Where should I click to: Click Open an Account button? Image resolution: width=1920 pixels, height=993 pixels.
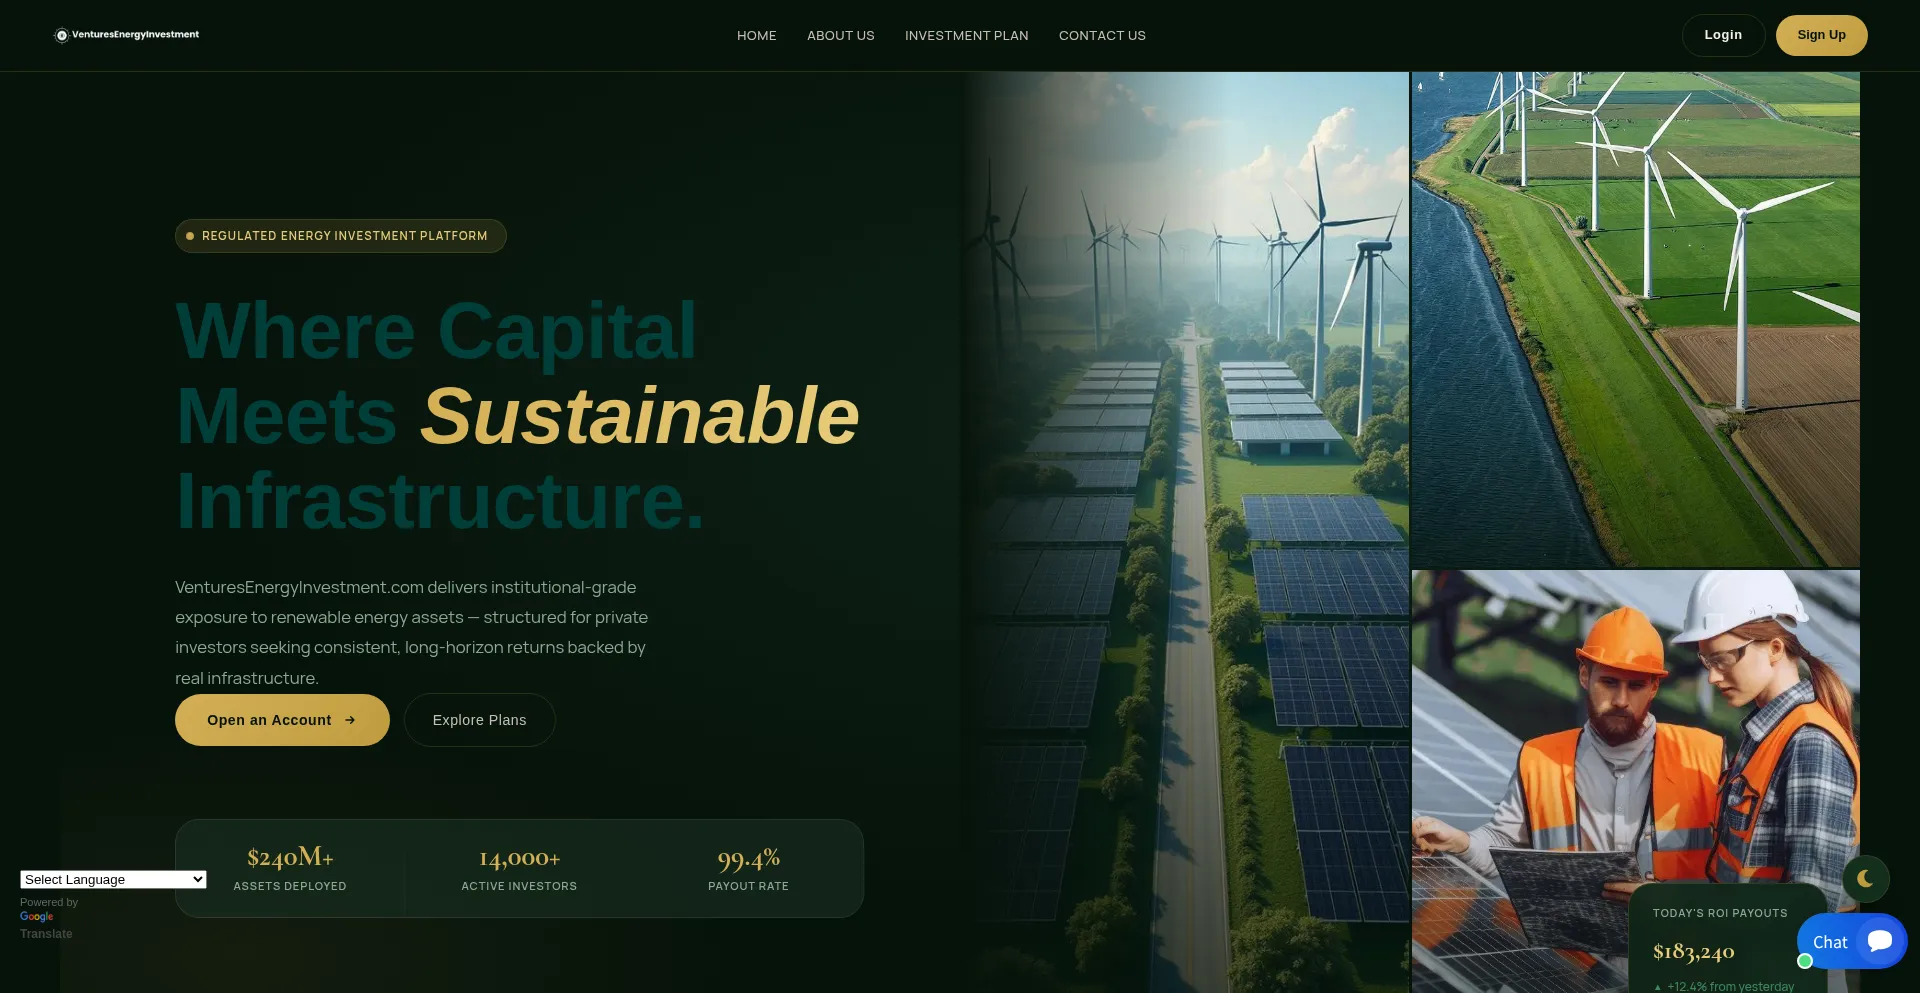[282, 720]
